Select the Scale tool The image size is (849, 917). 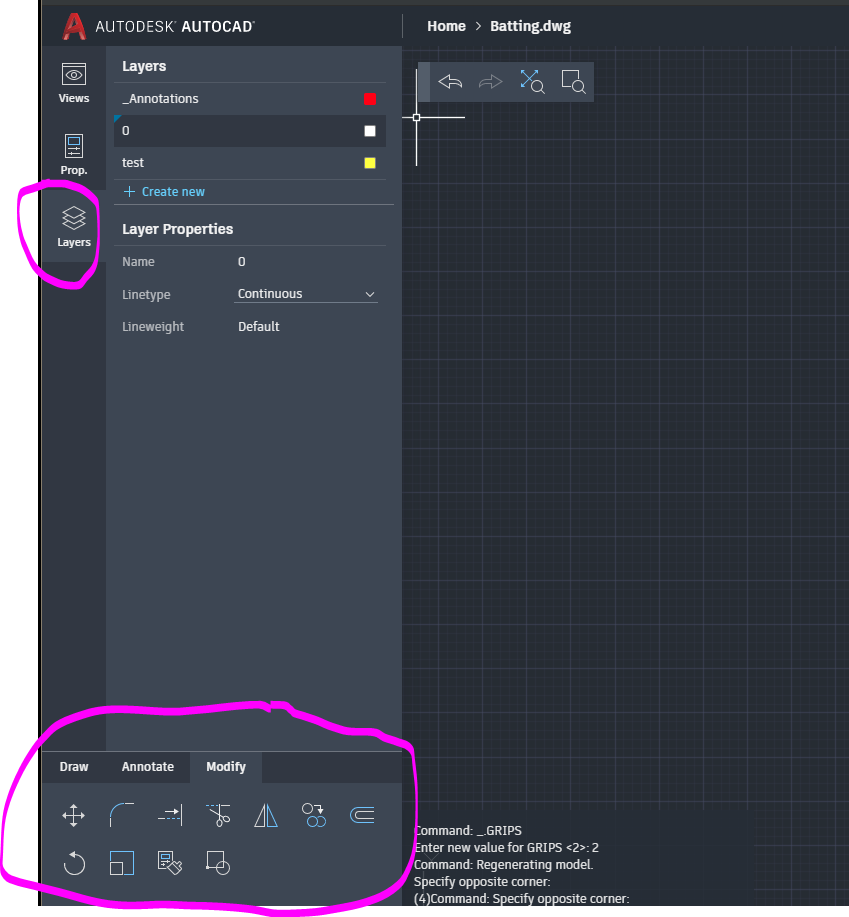(x=121, y=863)
